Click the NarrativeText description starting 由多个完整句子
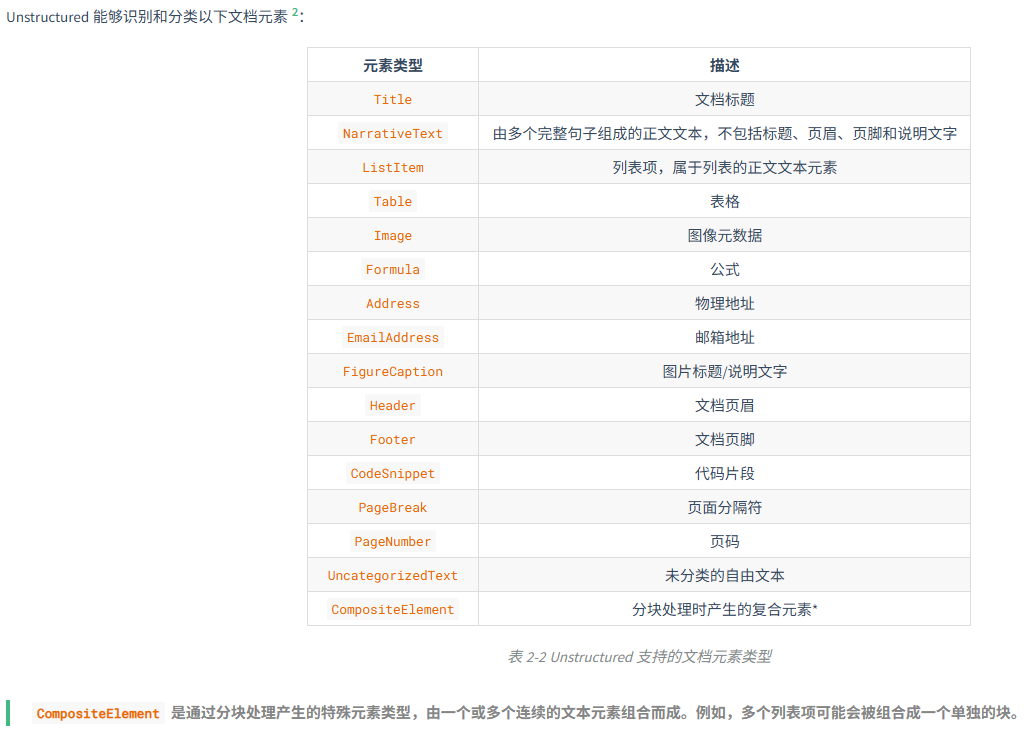Screen dimensions: 1026x735 [x=724, y=134]
